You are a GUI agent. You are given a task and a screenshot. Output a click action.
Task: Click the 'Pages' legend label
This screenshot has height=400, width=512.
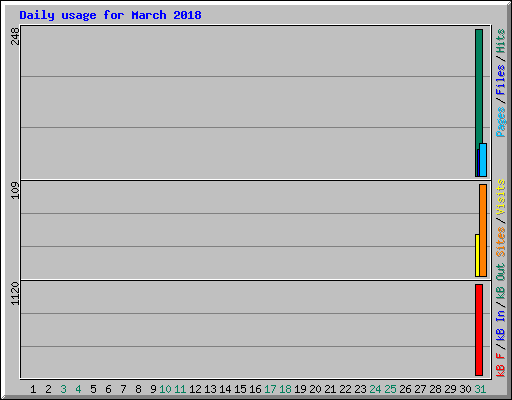pyautogui.click(x=501, y=122)
